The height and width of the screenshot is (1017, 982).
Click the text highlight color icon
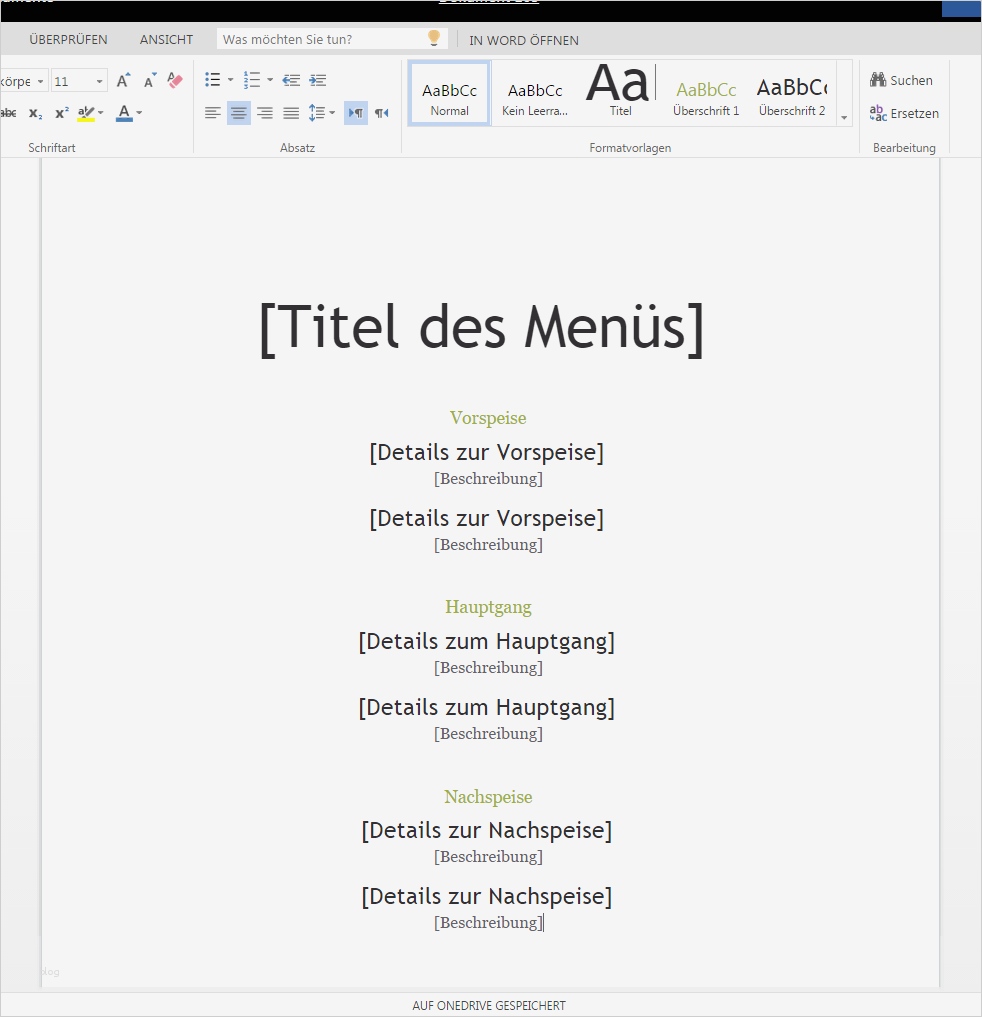tap(86, 113)
